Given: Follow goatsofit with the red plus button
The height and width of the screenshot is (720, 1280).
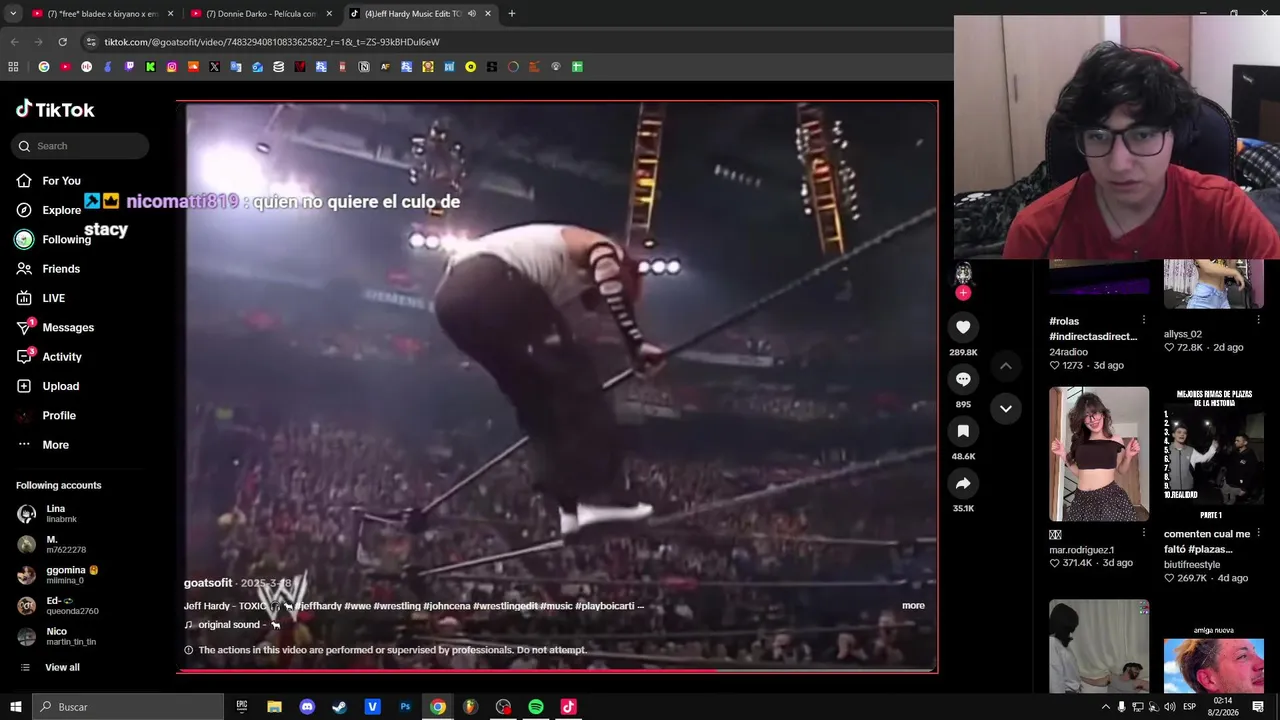Looking at the screenshot, I should point(963,293).
